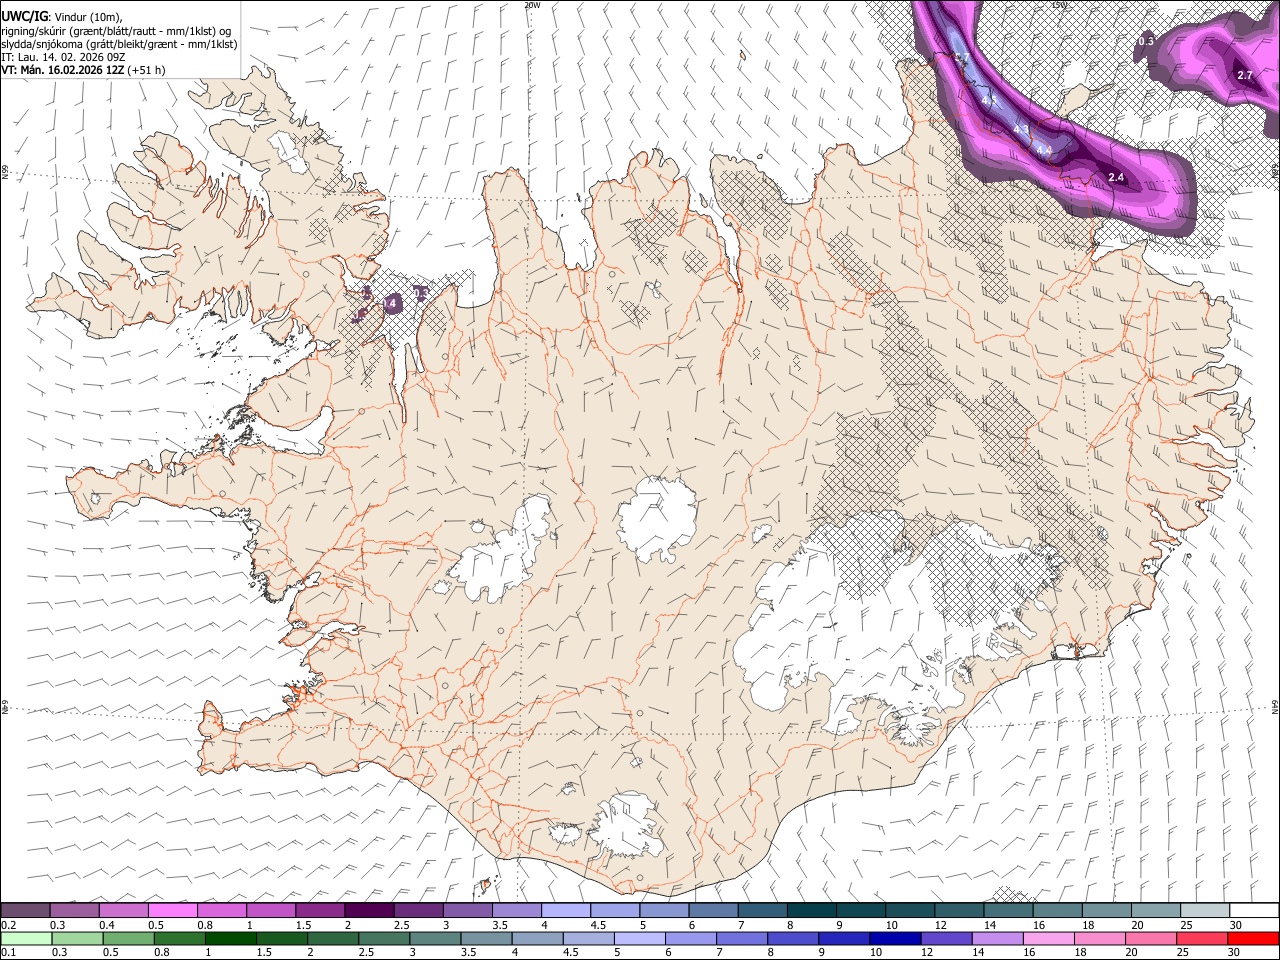The height and width of the screenshot is (960, 1280).
Task: Select the 'slydda/snjókoma' legend description line
Action: pyautogui.click(x=119, y=44)
